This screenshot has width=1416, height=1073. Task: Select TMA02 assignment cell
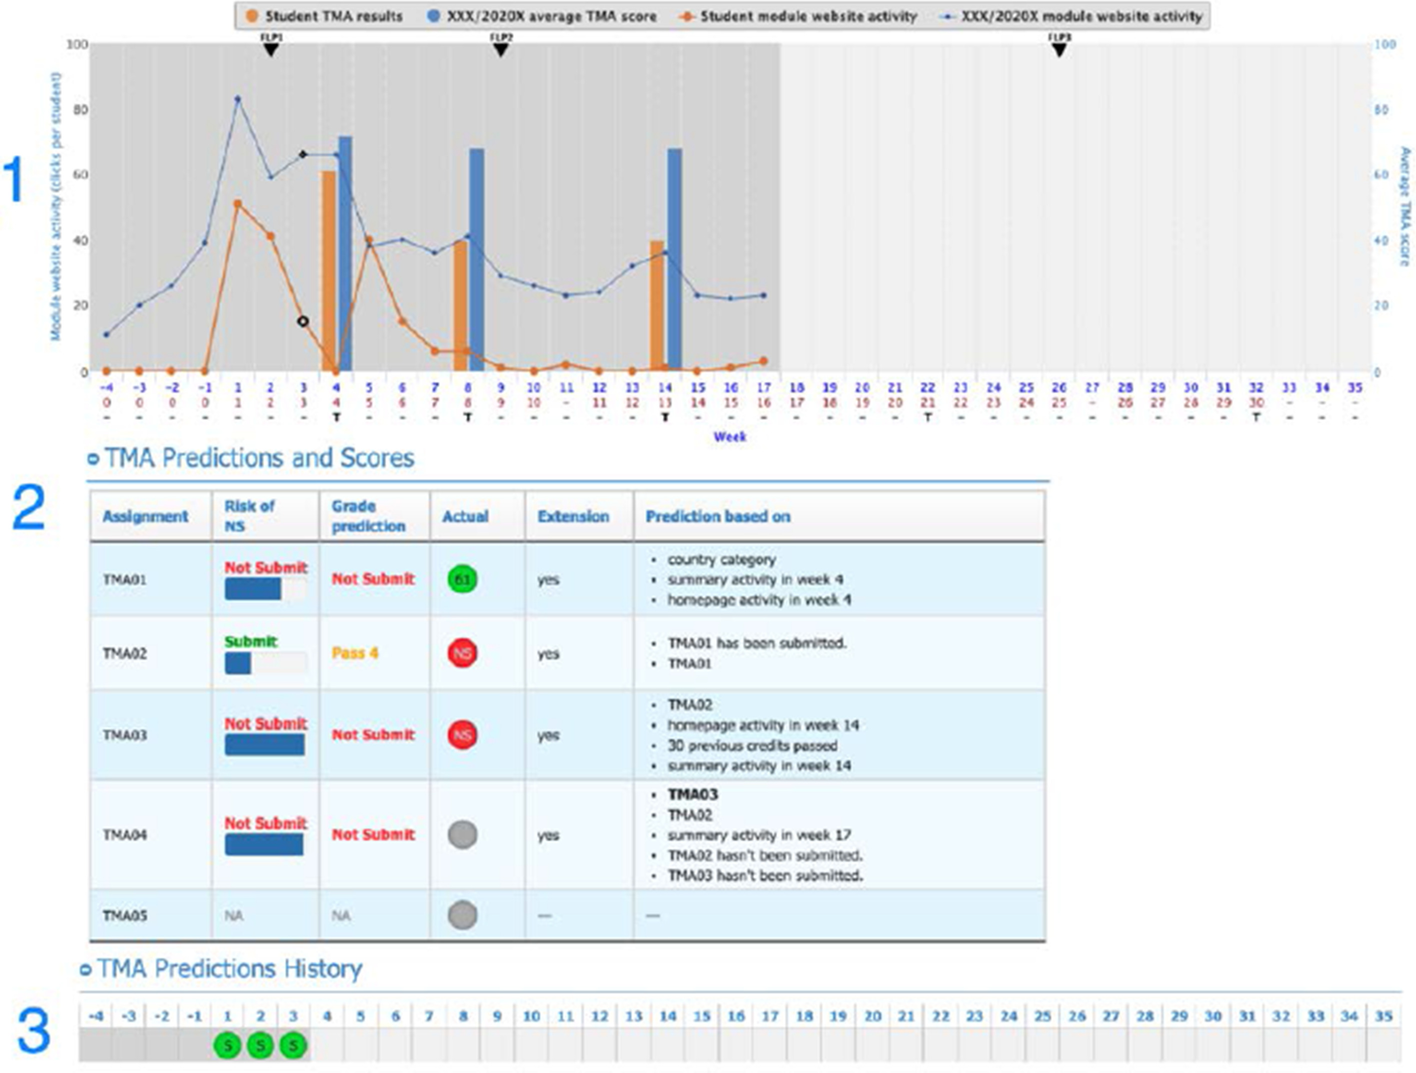point(150,653)
